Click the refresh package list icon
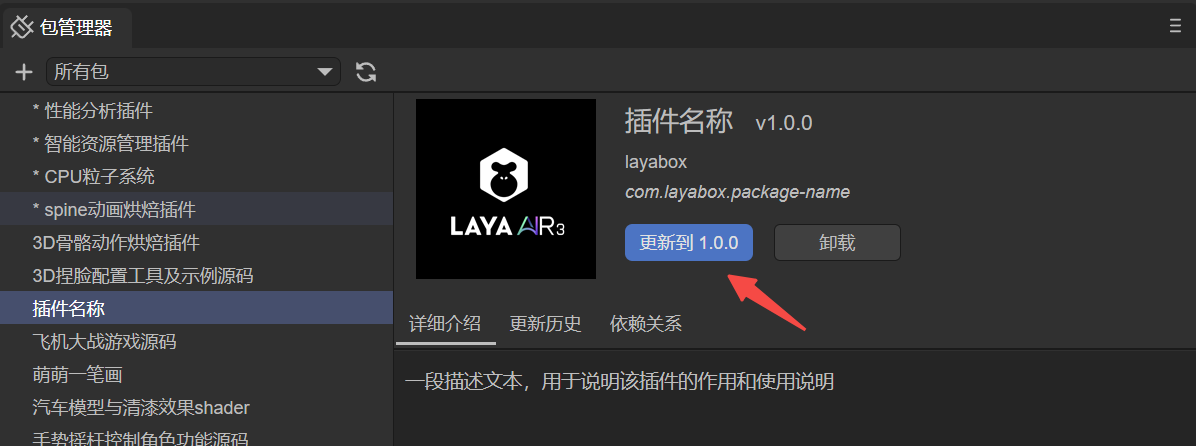The image size is (1196, 446). click(x=366, y=72)
